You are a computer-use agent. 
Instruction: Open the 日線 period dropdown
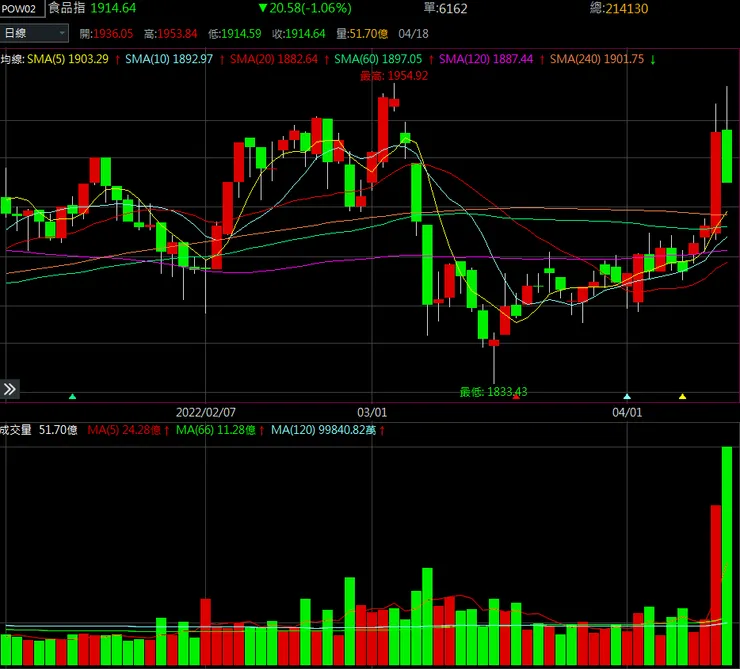[34, 33]
